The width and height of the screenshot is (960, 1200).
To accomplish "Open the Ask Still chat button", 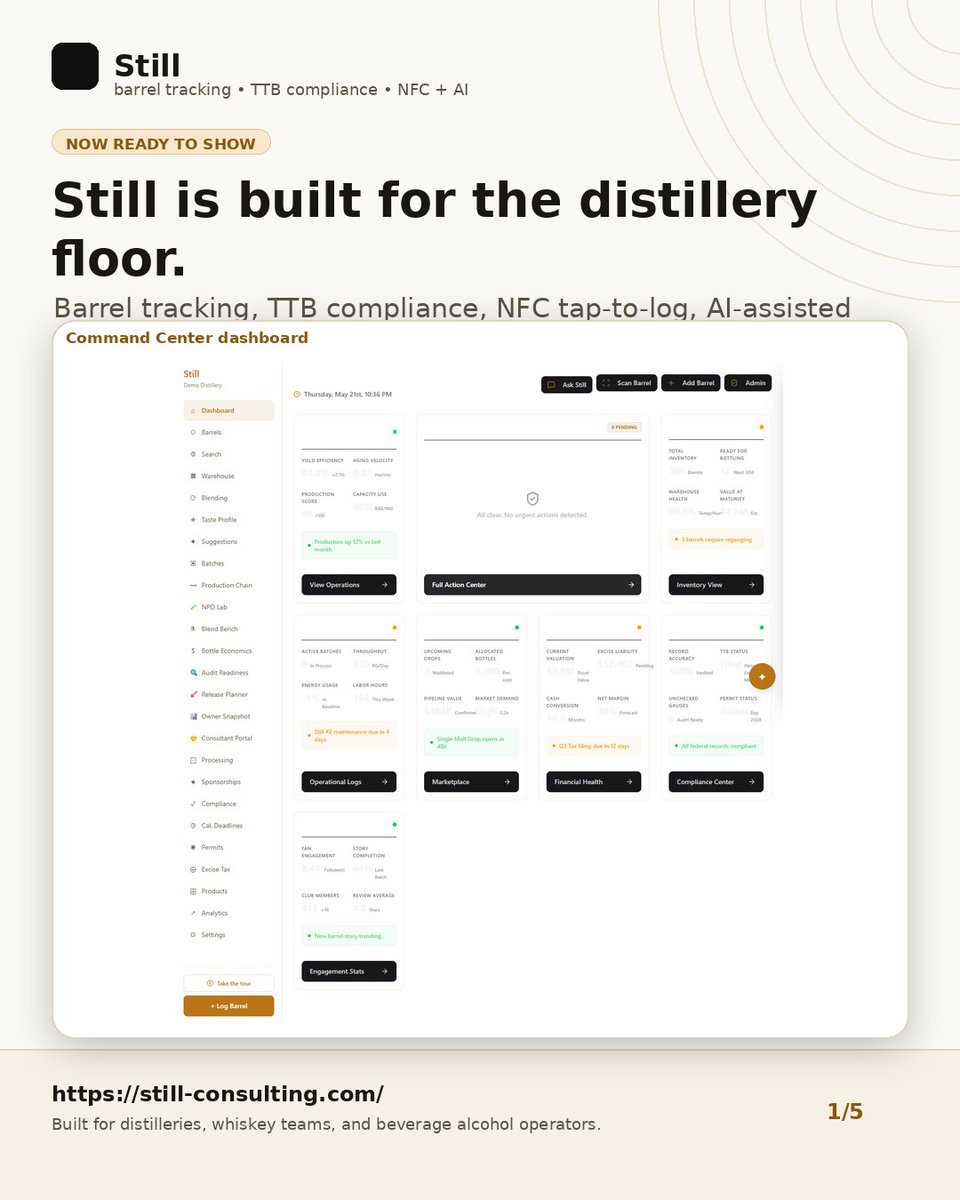I will click(567, 385).
